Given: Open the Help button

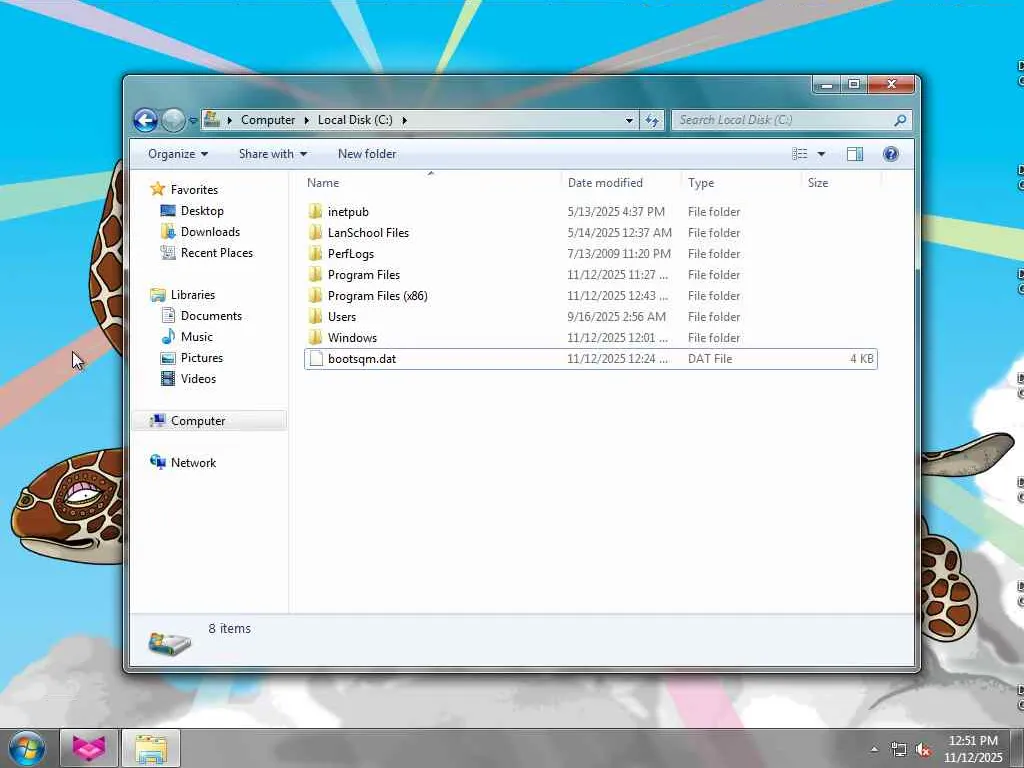Looking at the screenshot, I should pyautogui.click(x=891, y=154).
